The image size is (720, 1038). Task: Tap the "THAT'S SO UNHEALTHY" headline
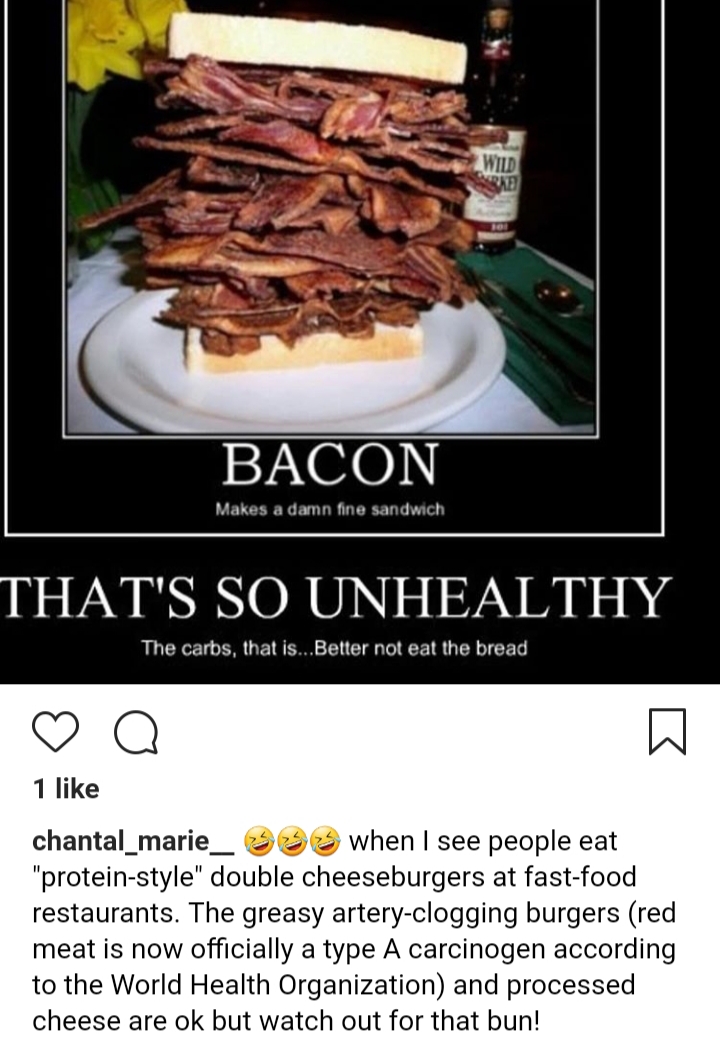tap(336, 596)
